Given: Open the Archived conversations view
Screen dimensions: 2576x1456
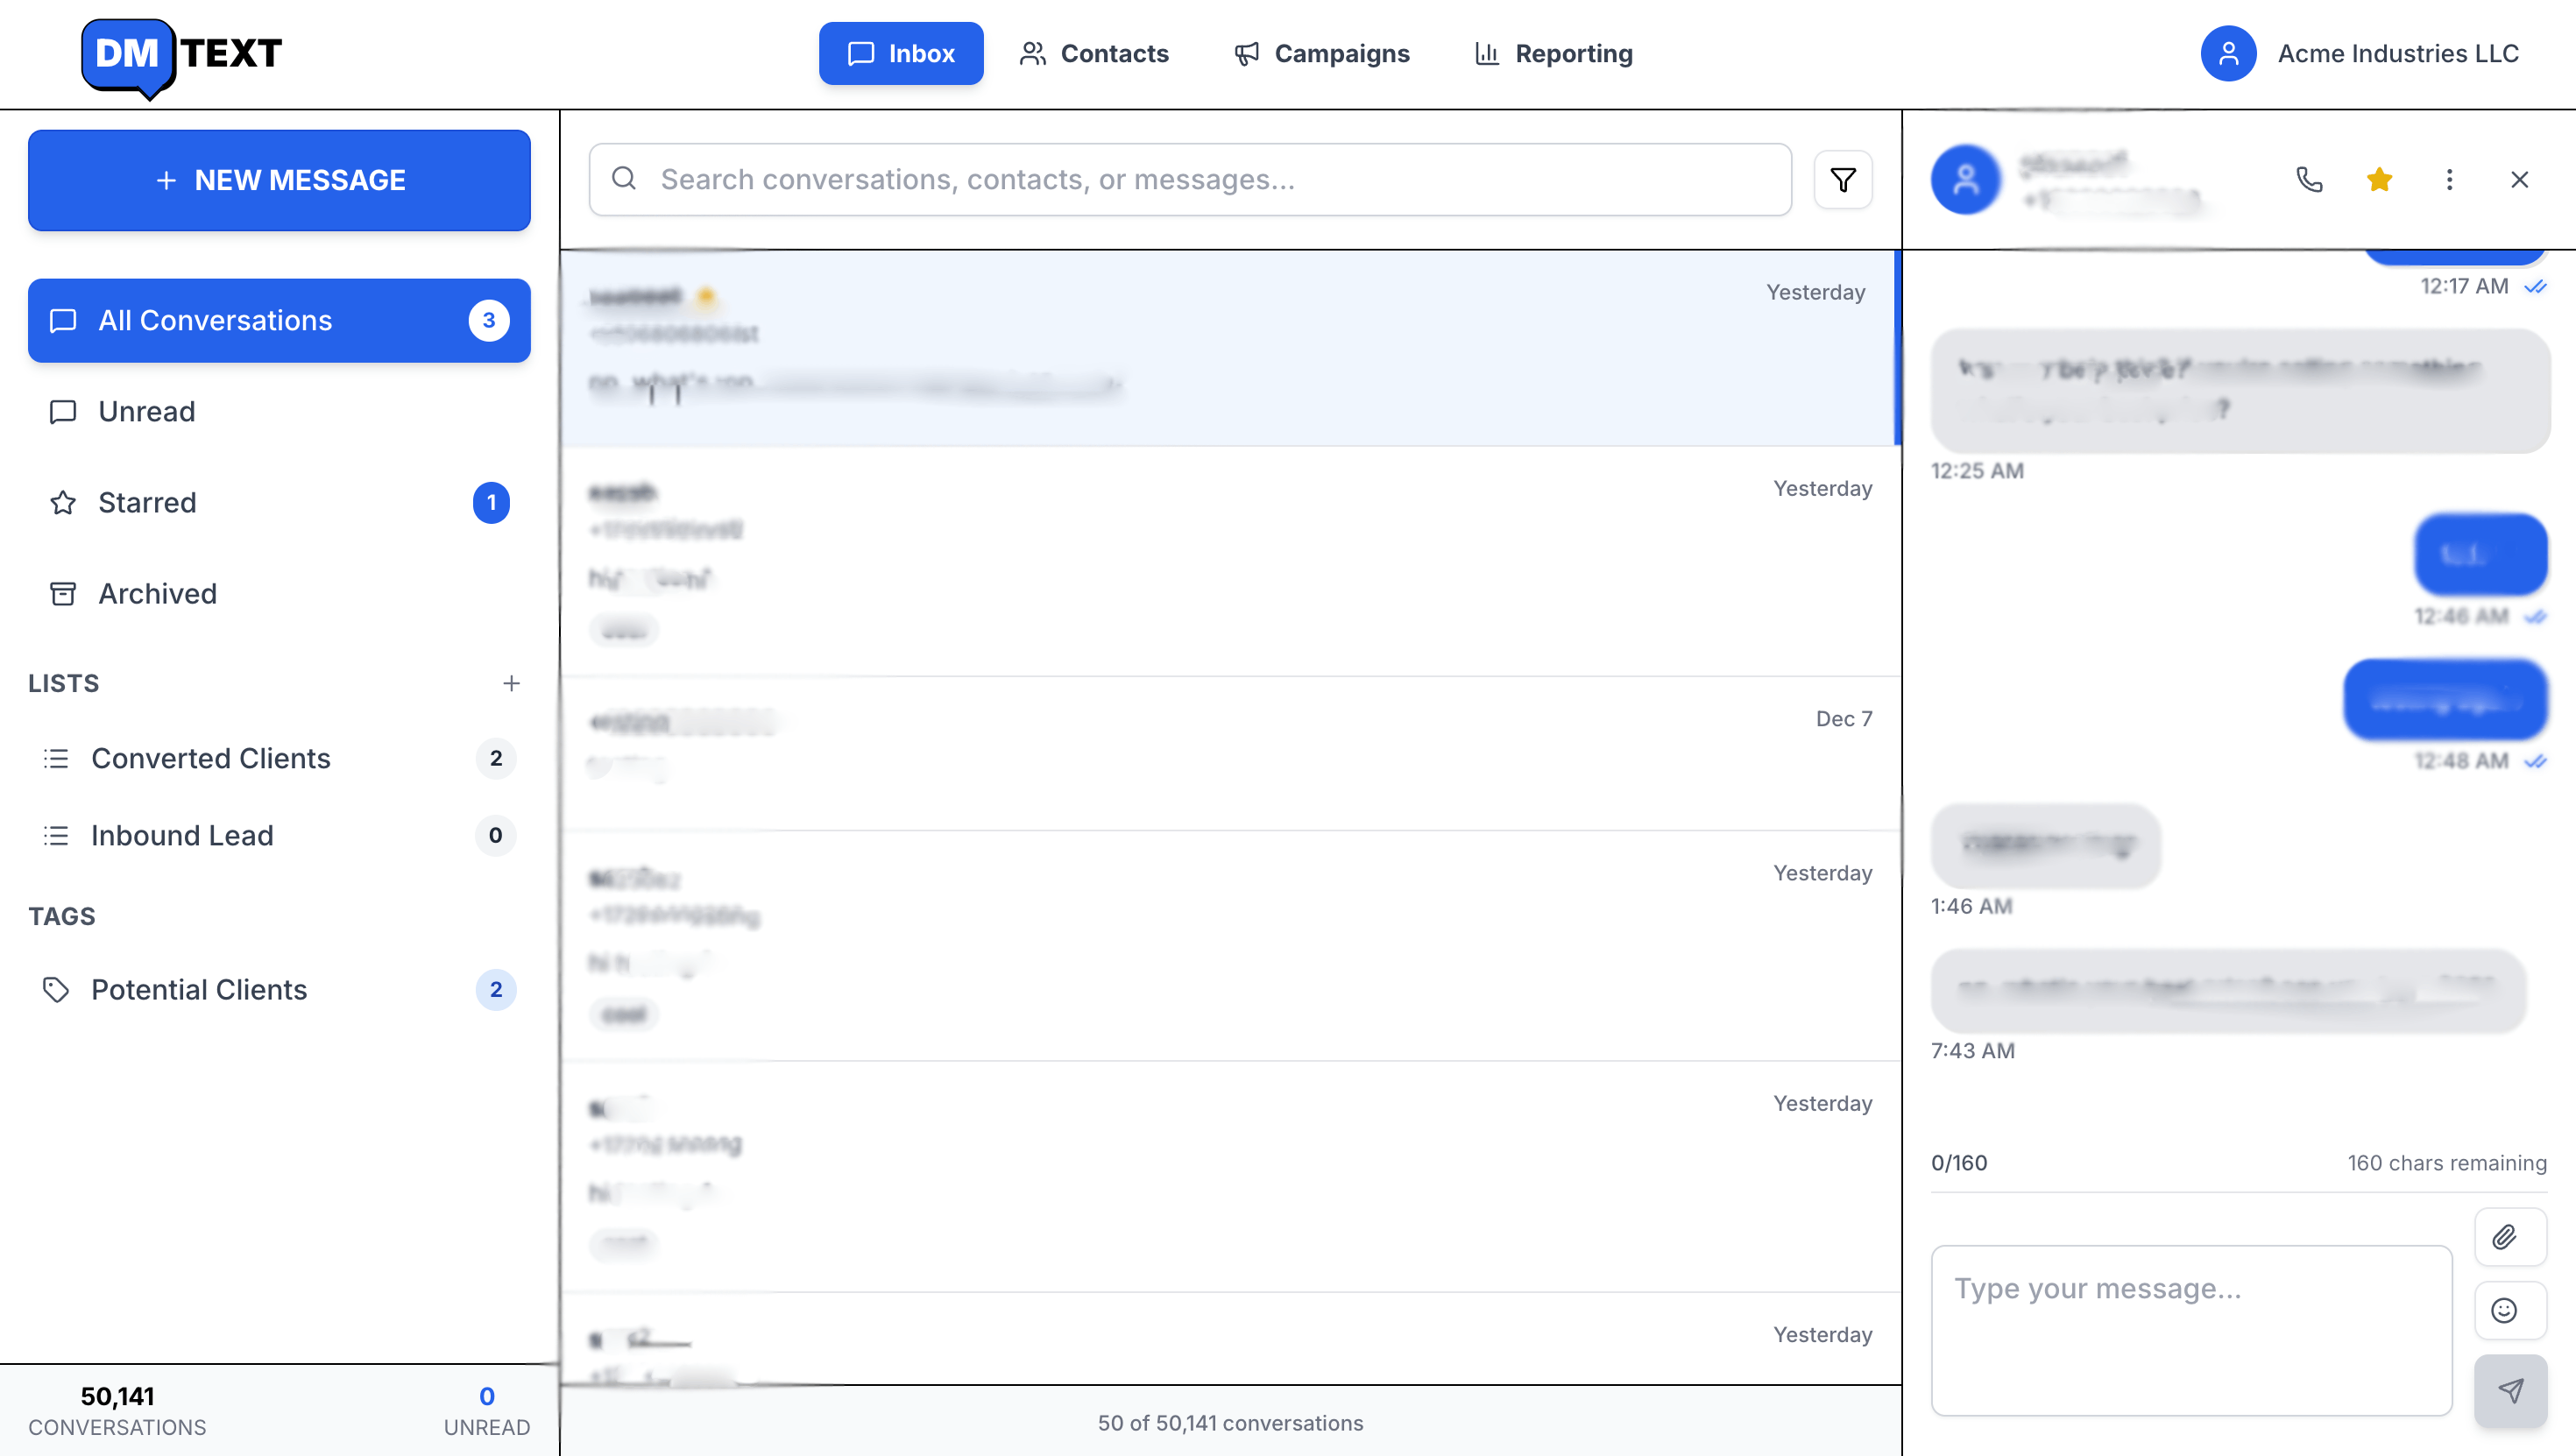Looking at the screenshot, I should (157, 593).
